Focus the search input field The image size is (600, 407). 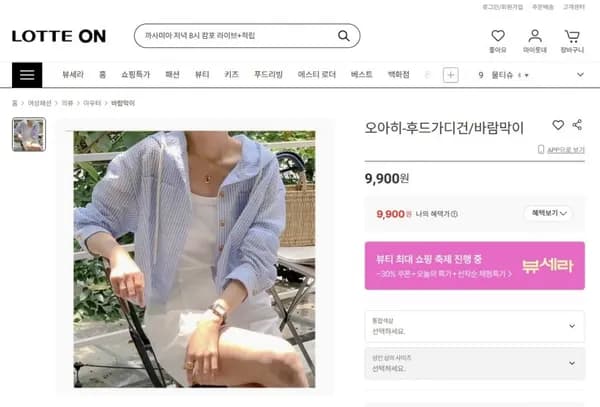tap(237, 36)
